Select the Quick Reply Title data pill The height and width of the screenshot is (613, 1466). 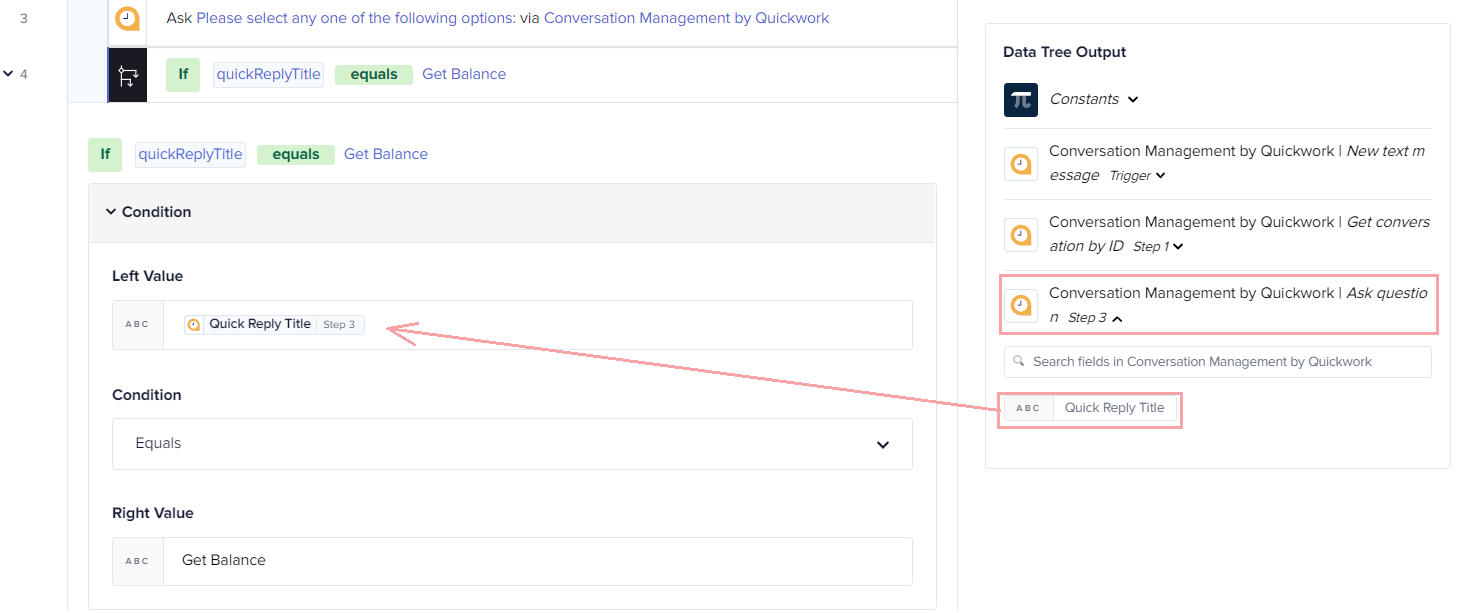coord(1091,408)
